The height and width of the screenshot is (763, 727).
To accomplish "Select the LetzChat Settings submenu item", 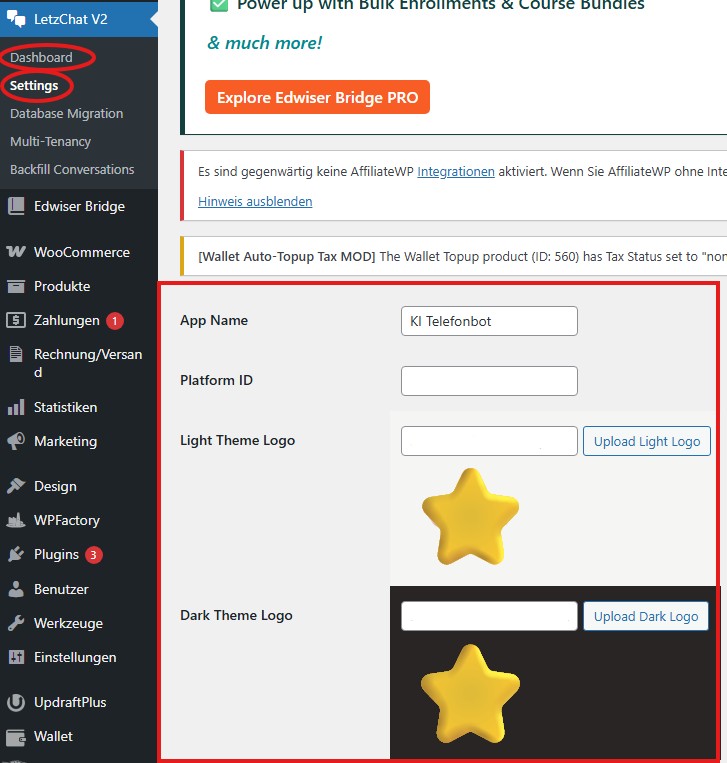I will pos(34,86).
